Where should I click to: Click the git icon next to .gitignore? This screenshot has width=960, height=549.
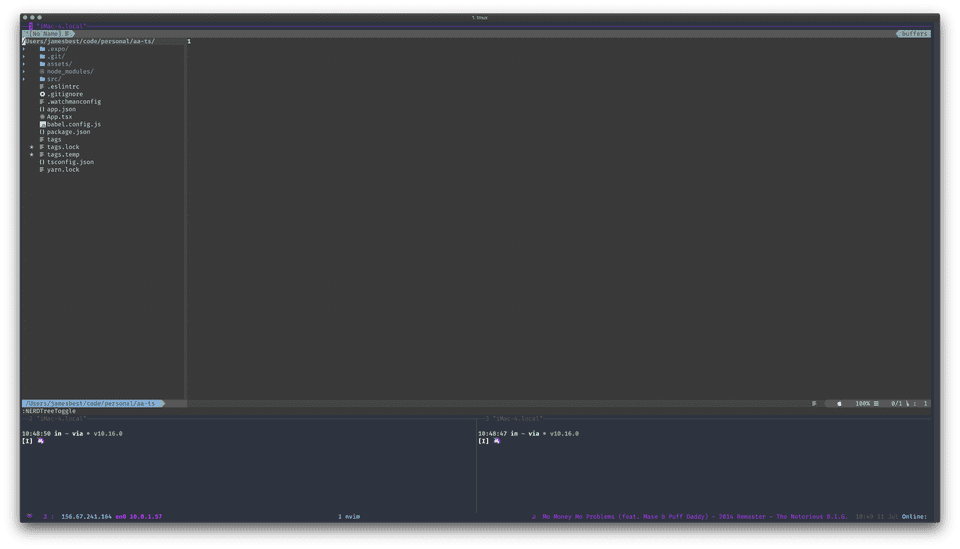click(42, 94)
